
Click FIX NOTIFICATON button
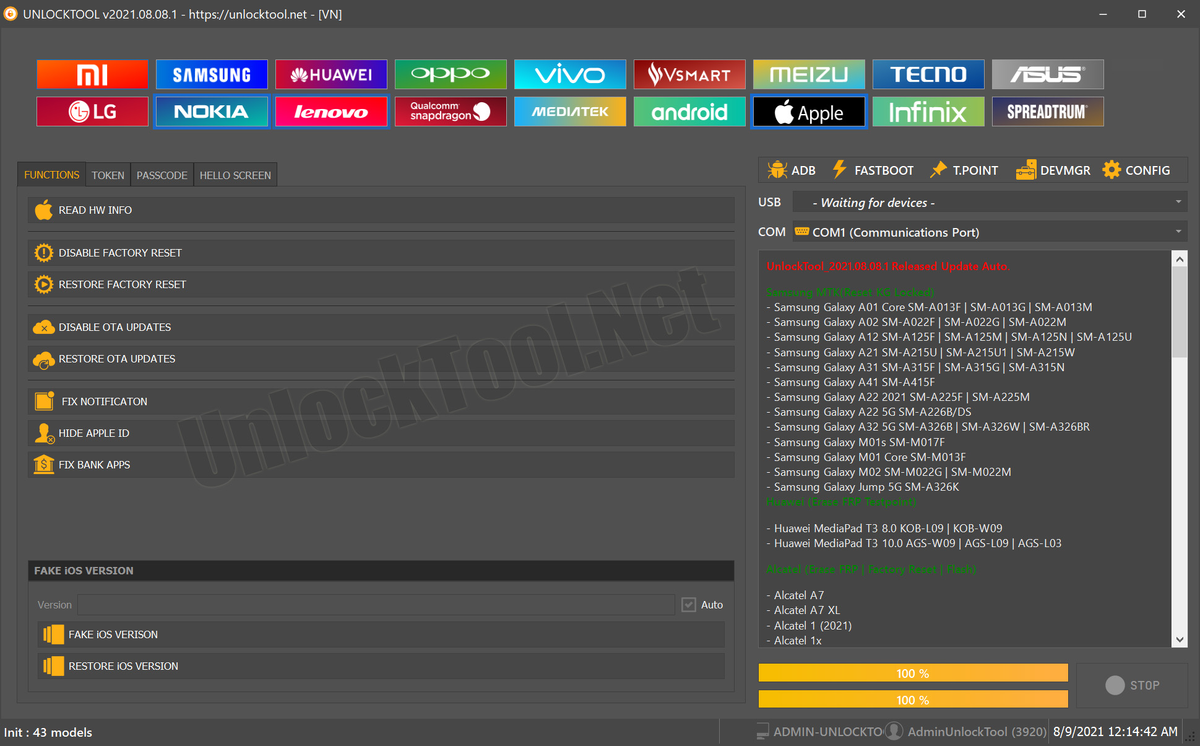[381, 401]
